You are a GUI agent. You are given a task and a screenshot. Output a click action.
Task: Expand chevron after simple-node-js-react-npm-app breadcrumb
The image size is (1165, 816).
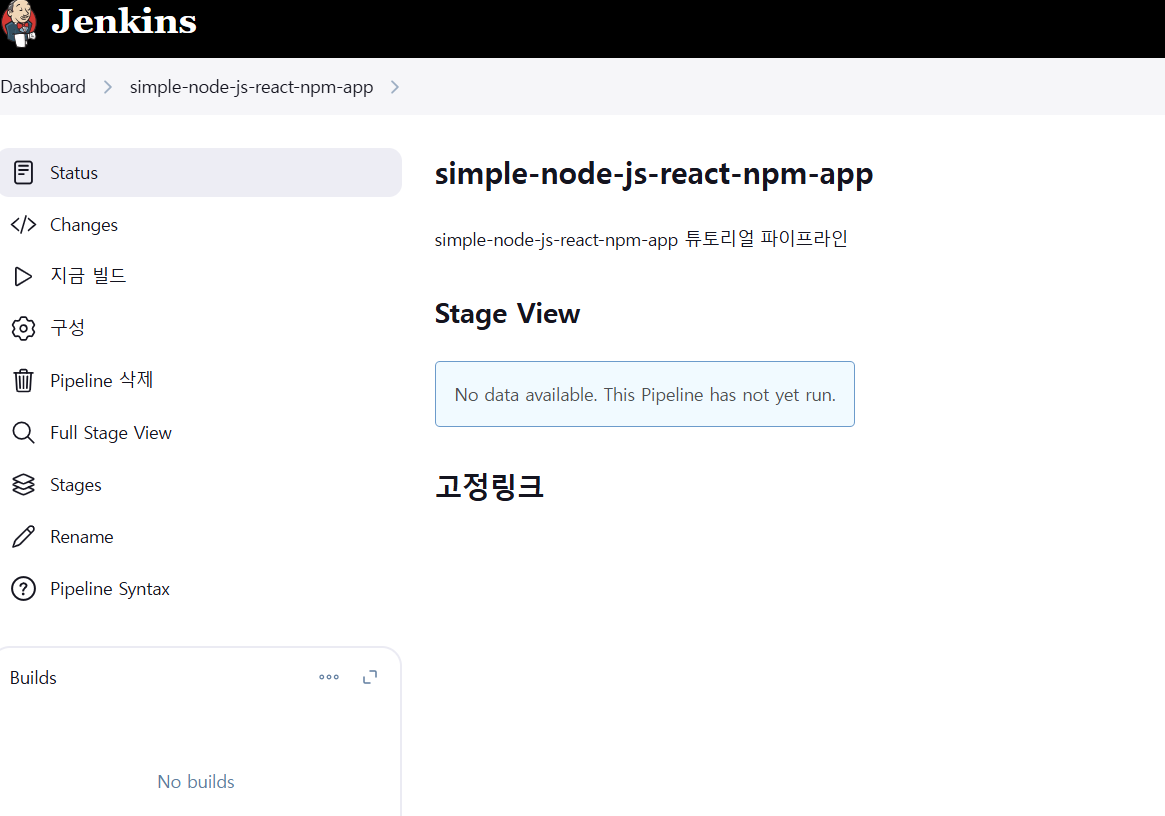(395, 87)
